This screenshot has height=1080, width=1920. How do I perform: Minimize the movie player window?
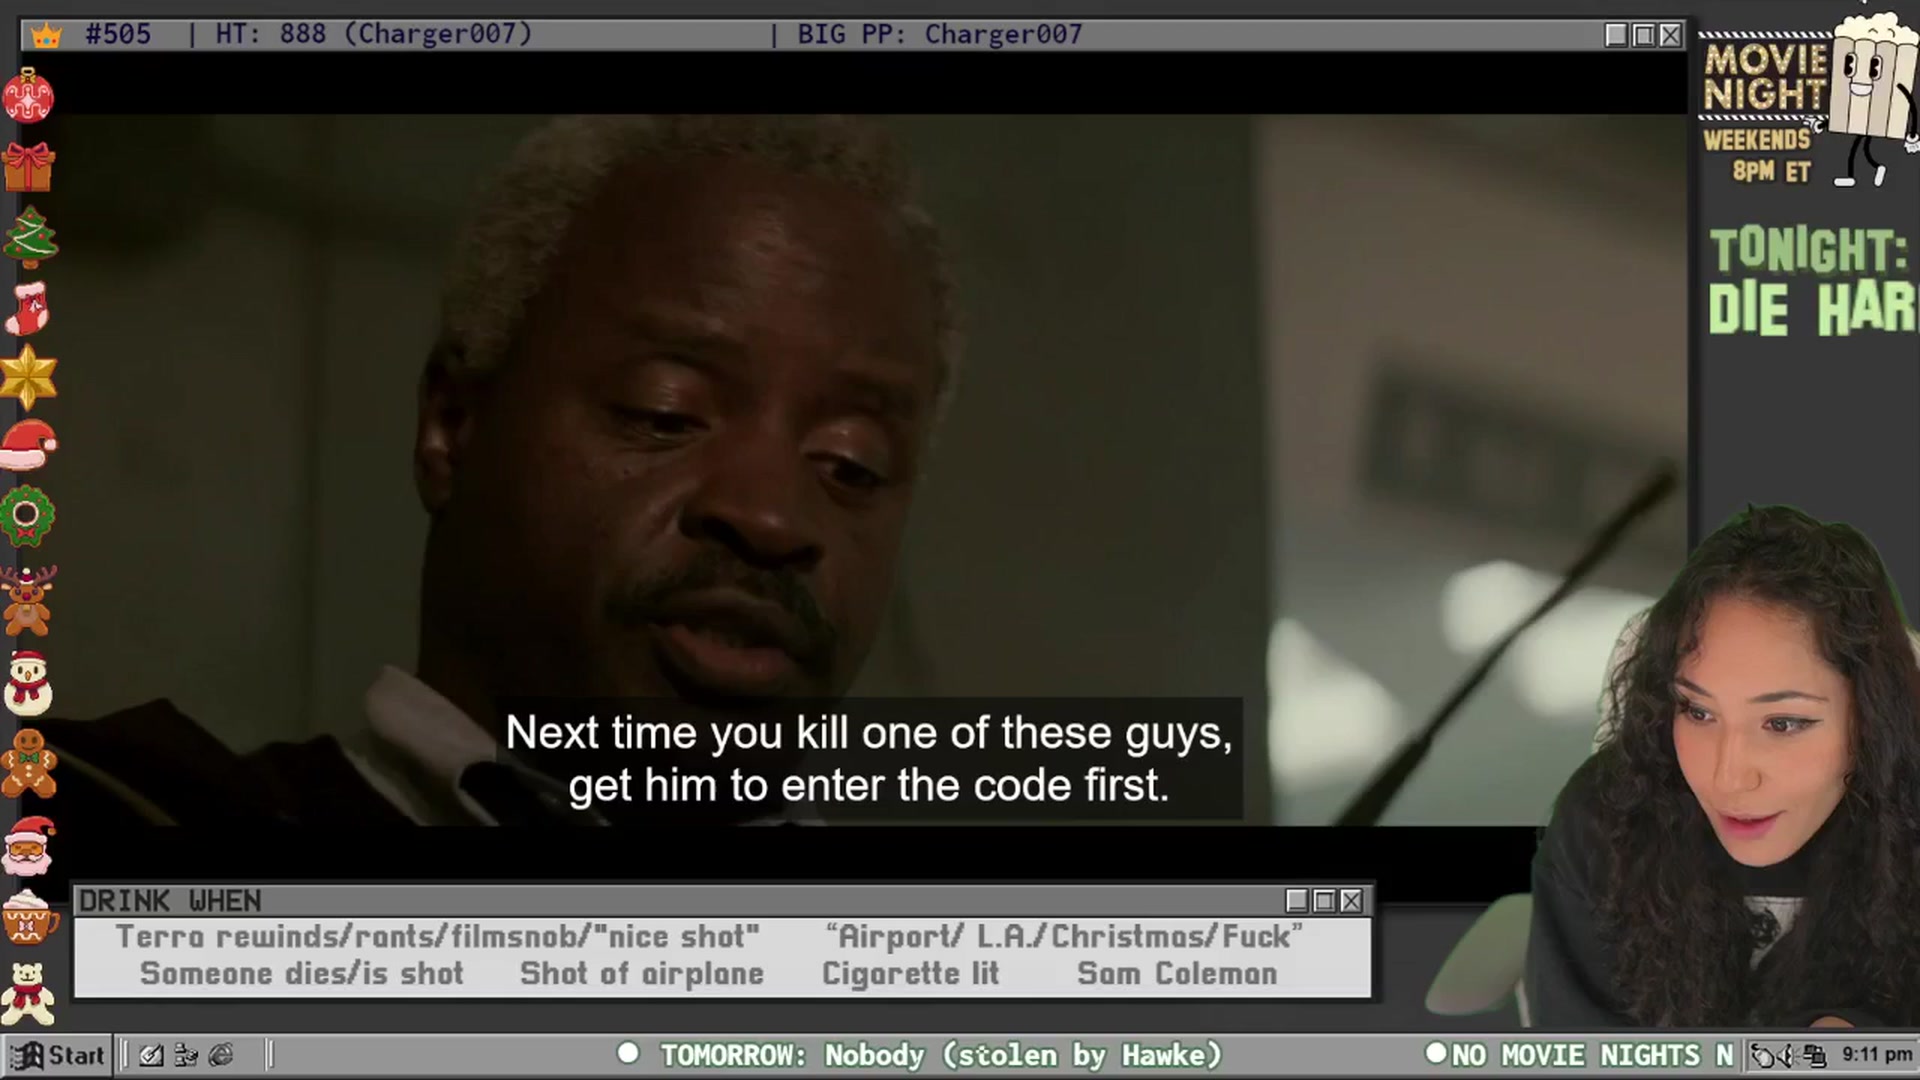point(1616,35)
